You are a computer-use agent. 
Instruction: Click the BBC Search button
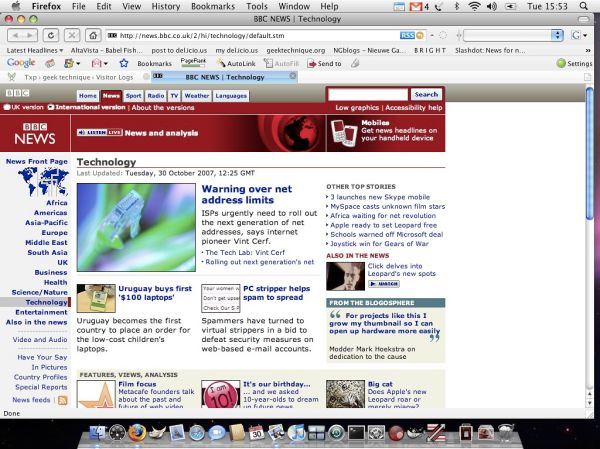426,94
